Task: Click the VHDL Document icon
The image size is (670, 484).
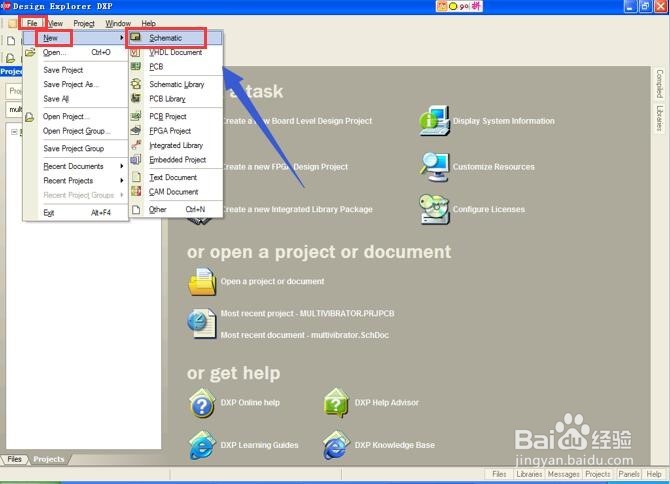Action: [135, 52]
